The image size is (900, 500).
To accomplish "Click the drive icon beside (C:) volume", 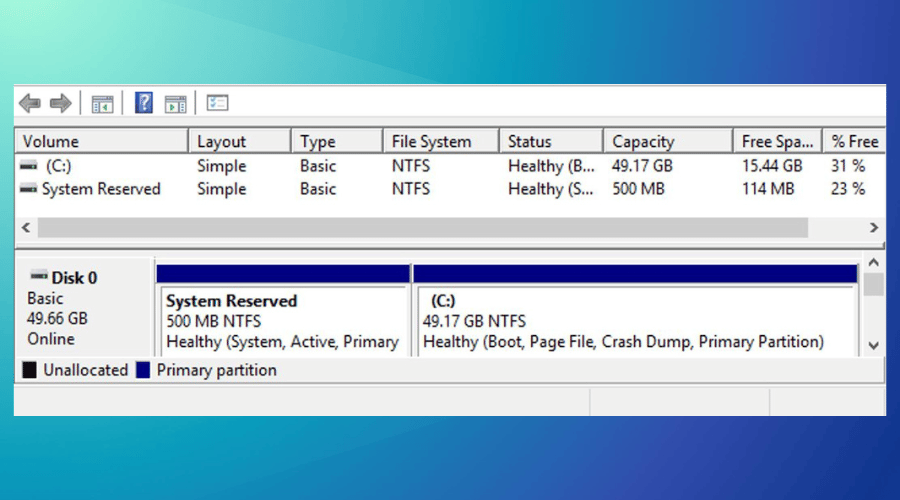I will 29,166.
